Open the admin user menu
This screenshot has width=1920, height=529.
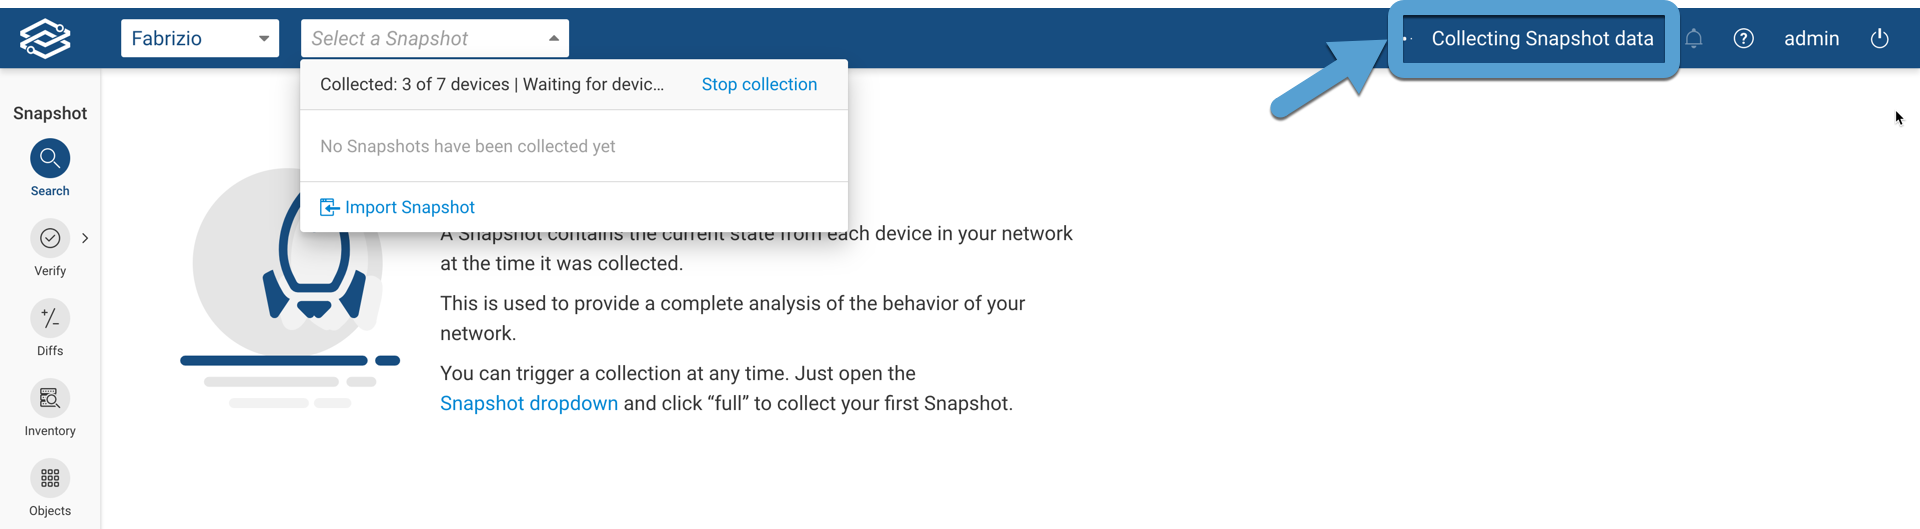(1811, 39)
